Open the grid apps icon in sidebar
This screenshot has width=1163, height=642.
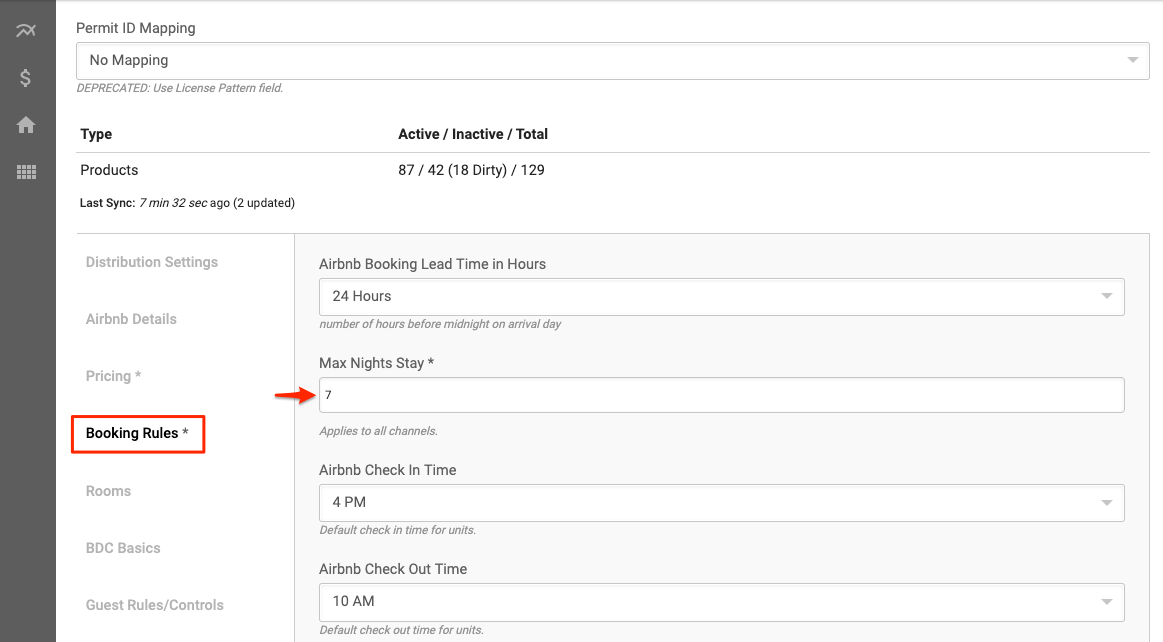click(x=26, y=172)
